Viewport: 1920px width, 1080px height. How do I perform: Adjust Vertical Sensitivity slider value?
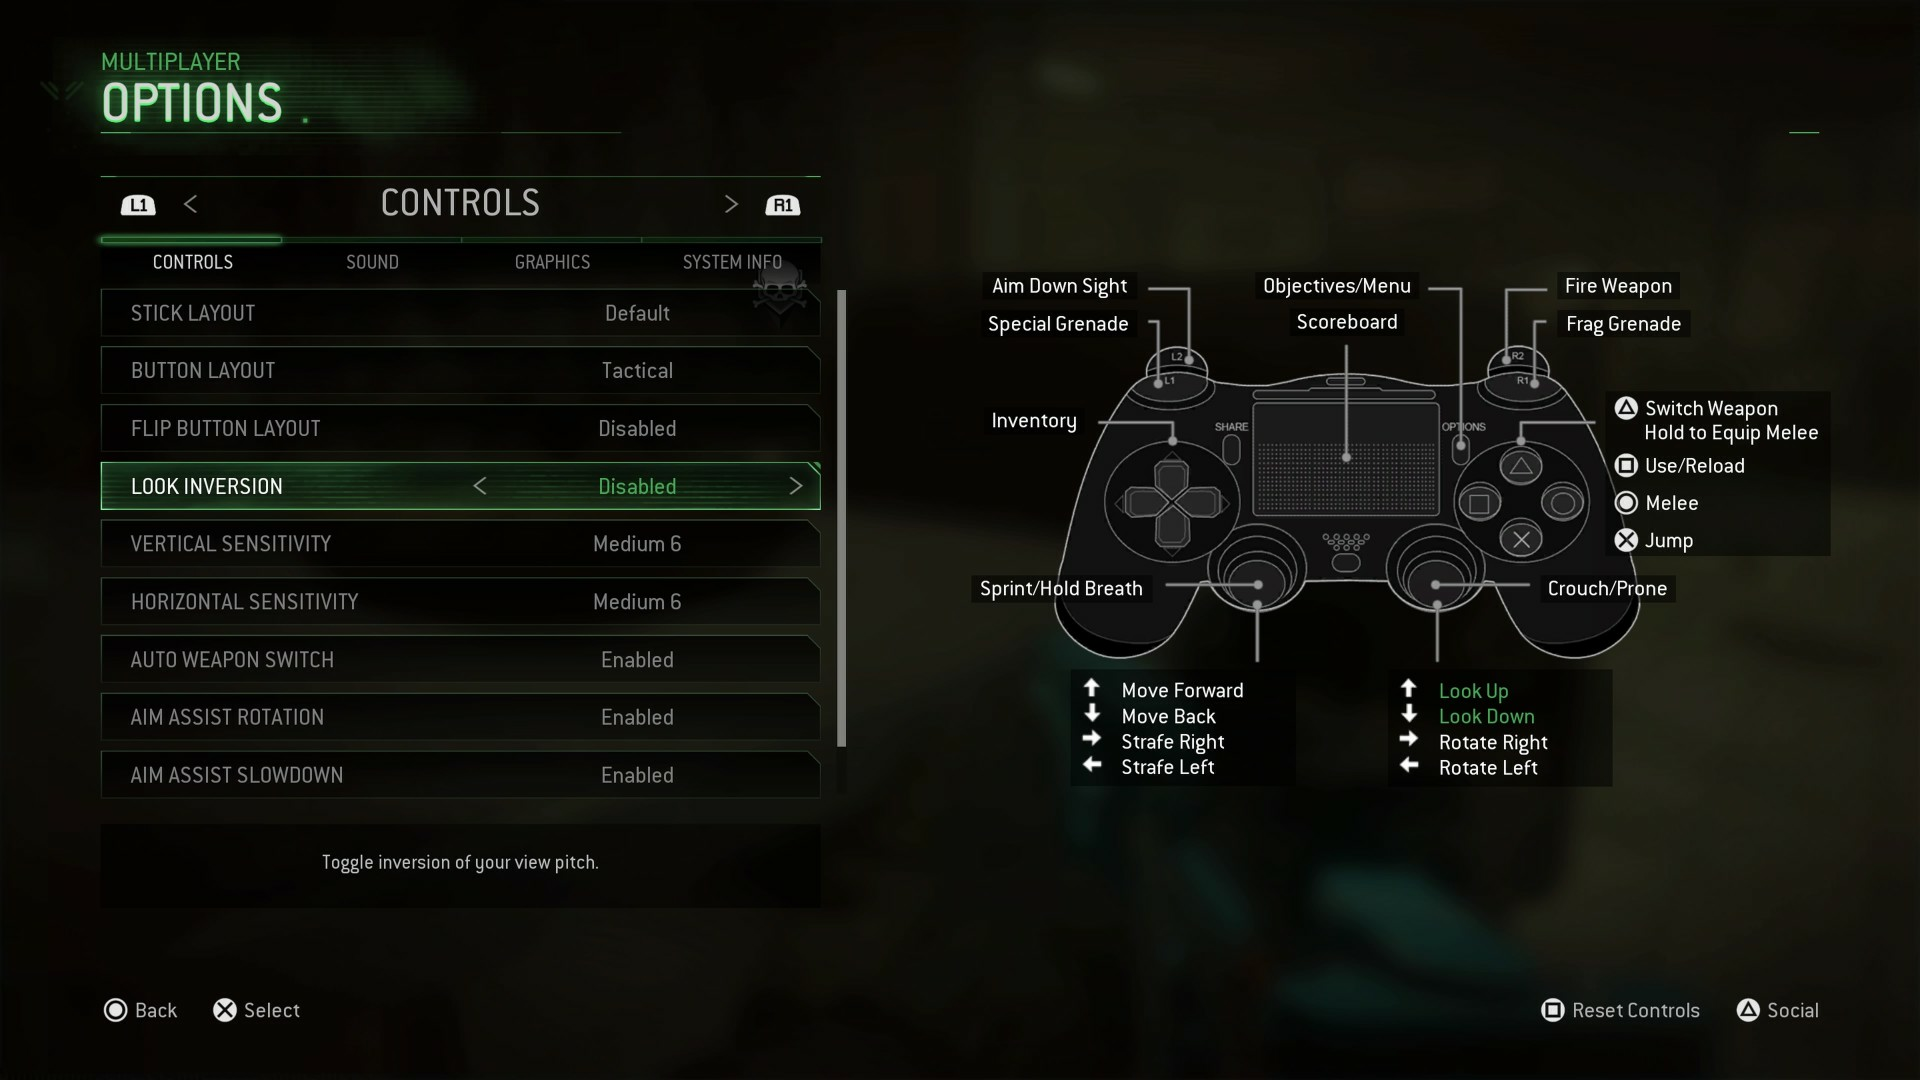(x=637, y=543)
